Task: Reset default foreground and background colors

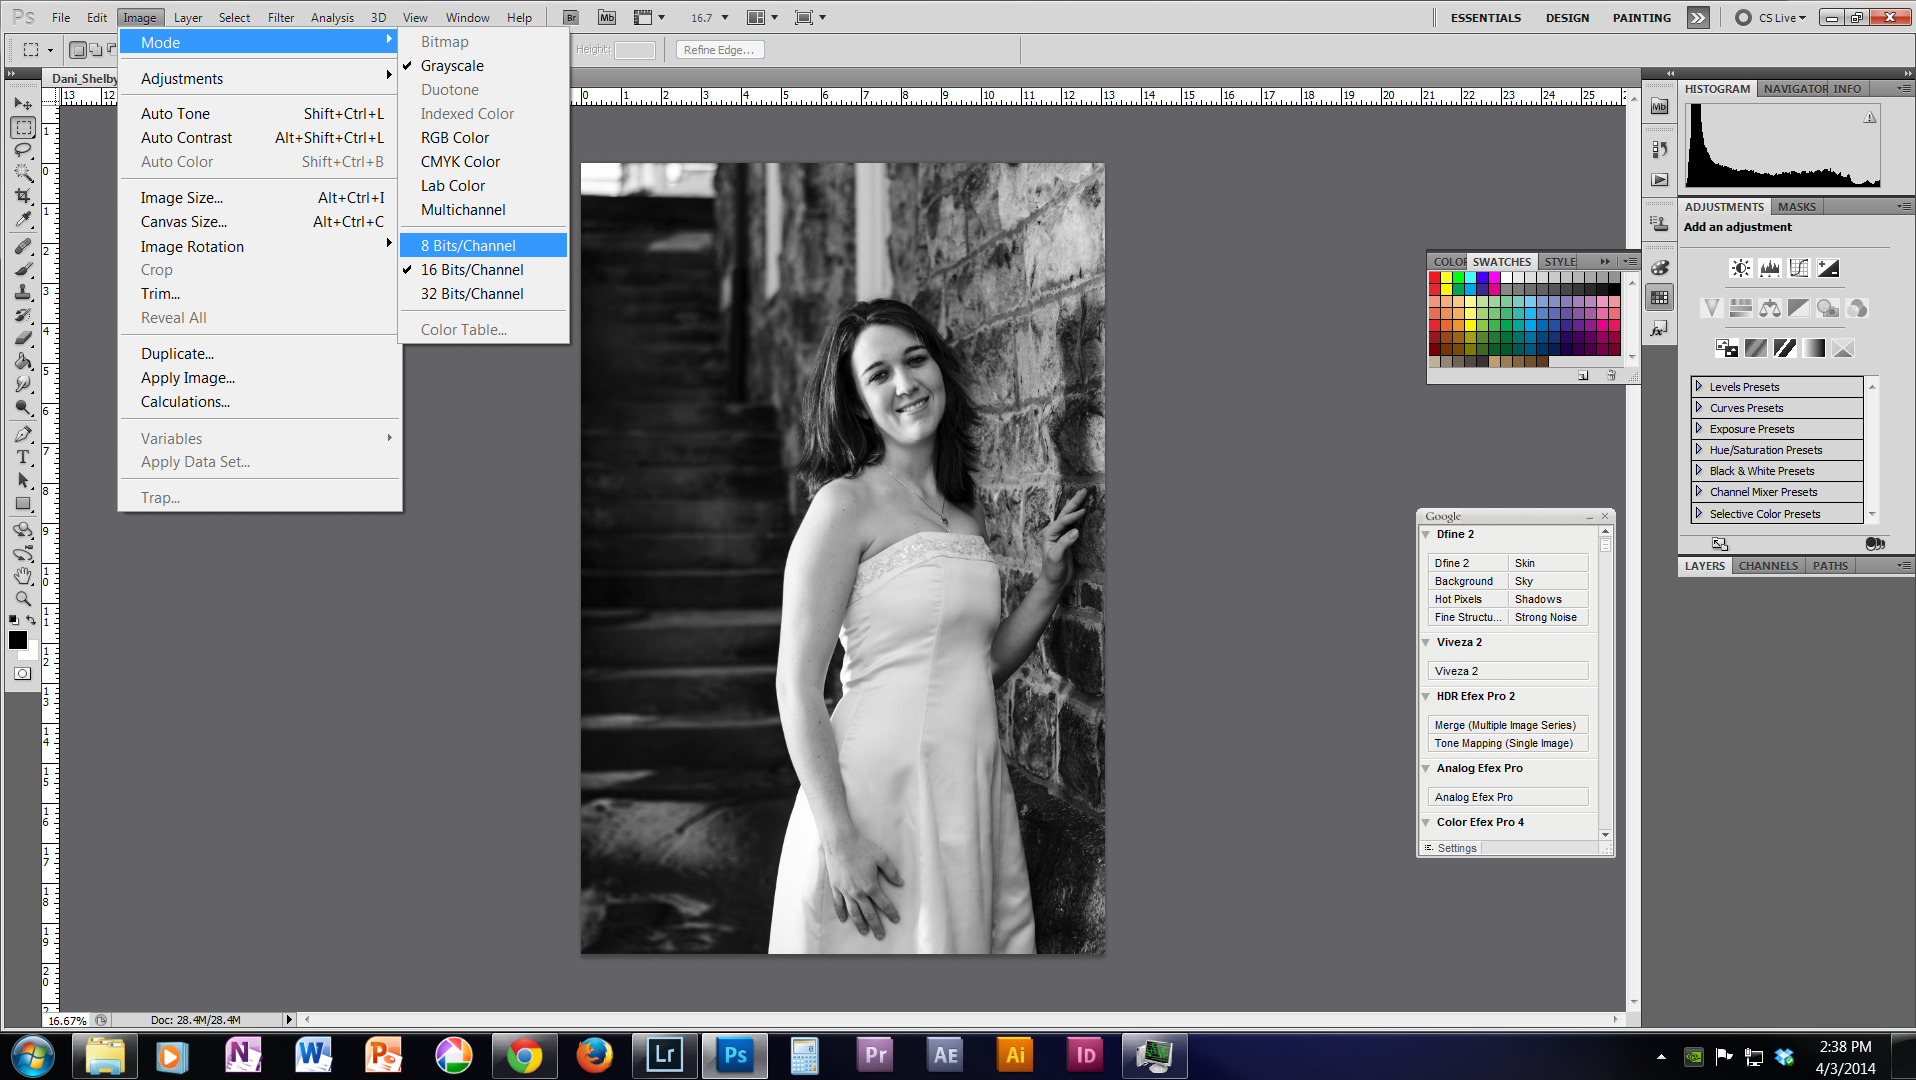Action: tap(14, 620)
